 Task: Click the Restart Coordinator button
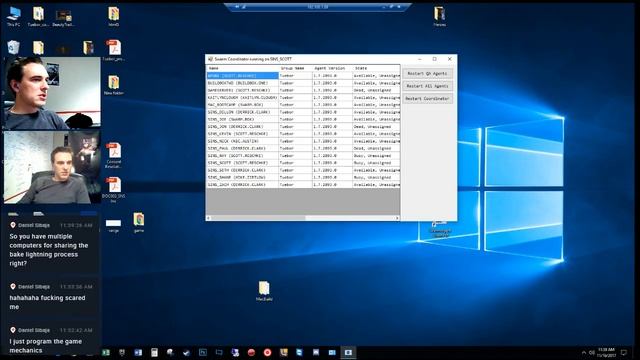(427, 99)
